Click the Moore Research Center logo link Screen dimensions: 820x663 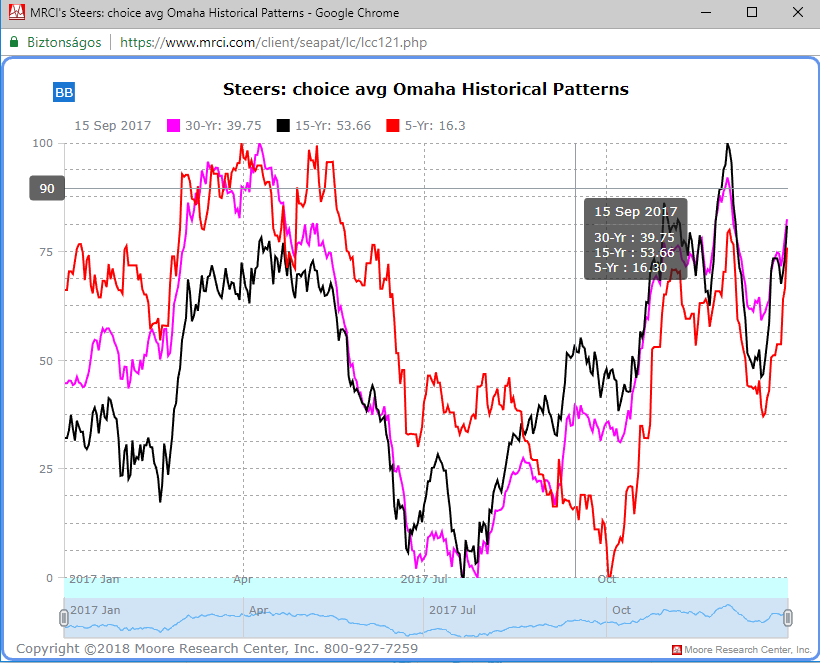tap(742, 649)
